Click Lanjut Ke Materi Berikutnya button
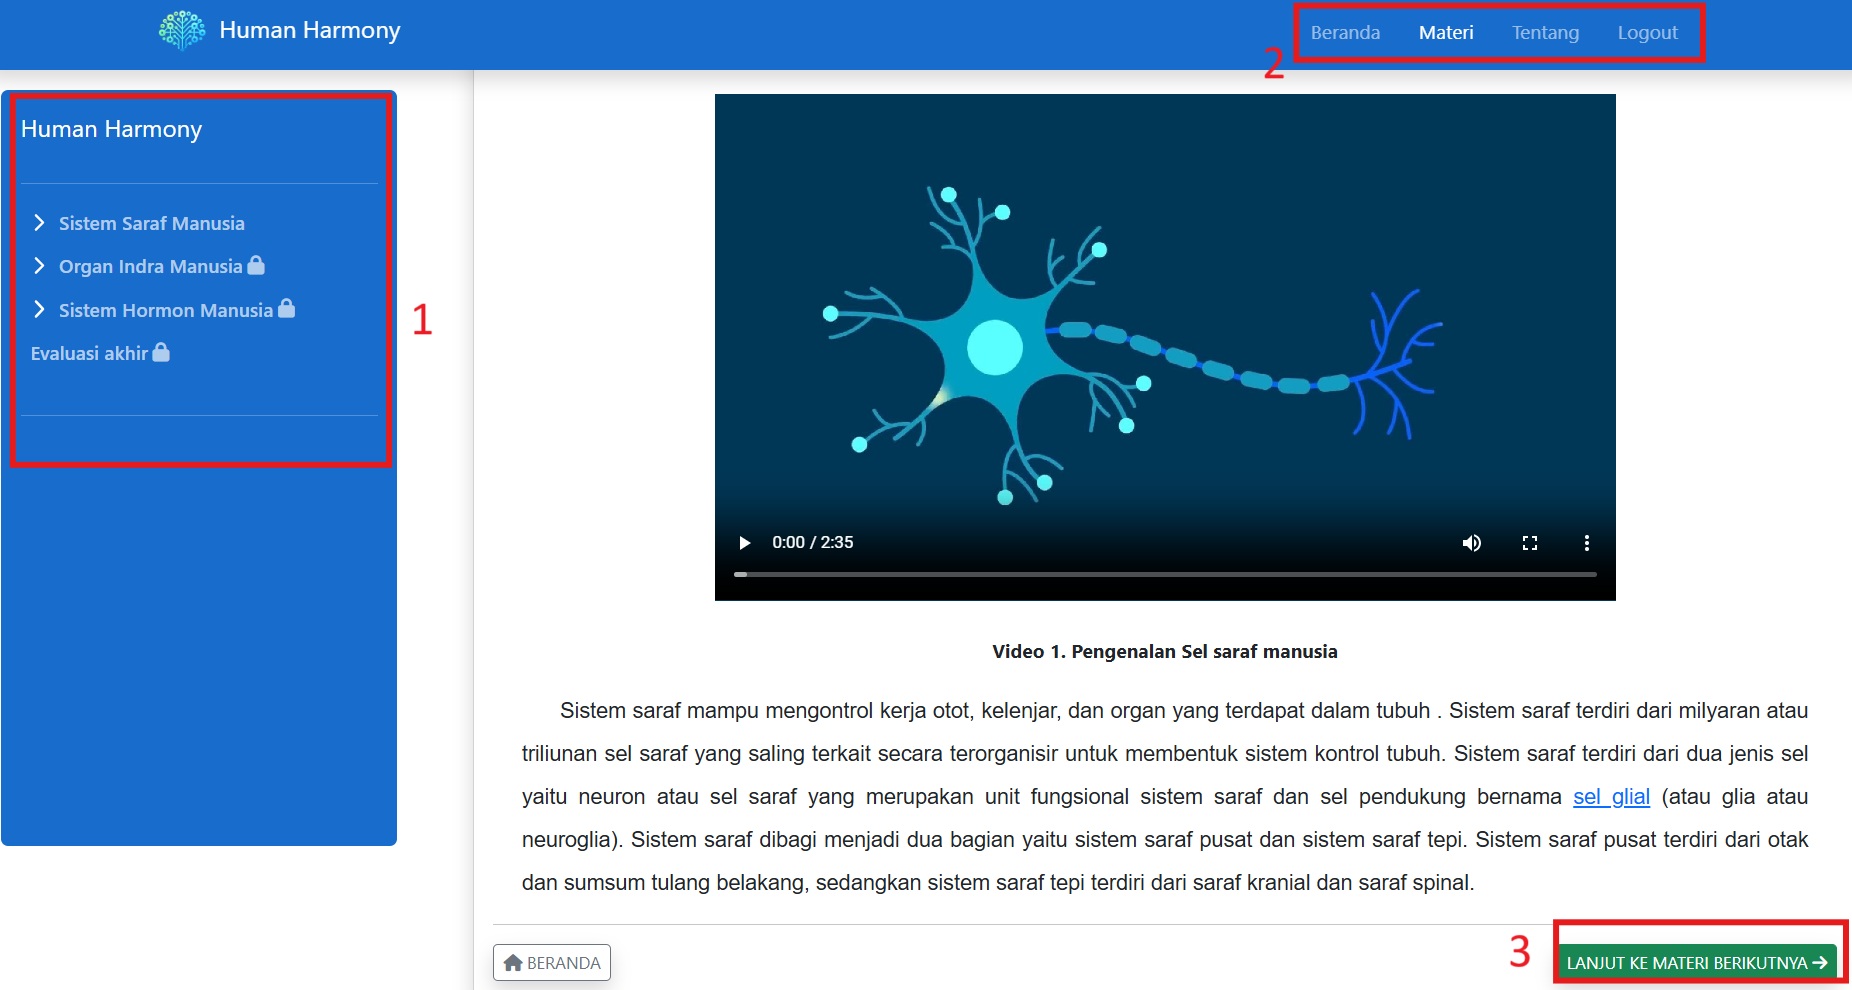The height and width of the screenshot is (990, 1852). click(x=1696, y=962)
